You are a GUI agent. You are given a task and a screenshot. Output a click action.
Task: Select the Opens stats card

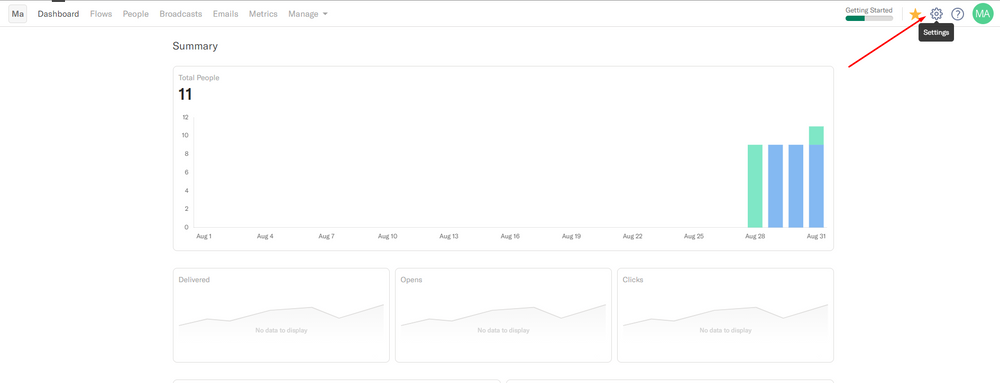coord(503,315)
